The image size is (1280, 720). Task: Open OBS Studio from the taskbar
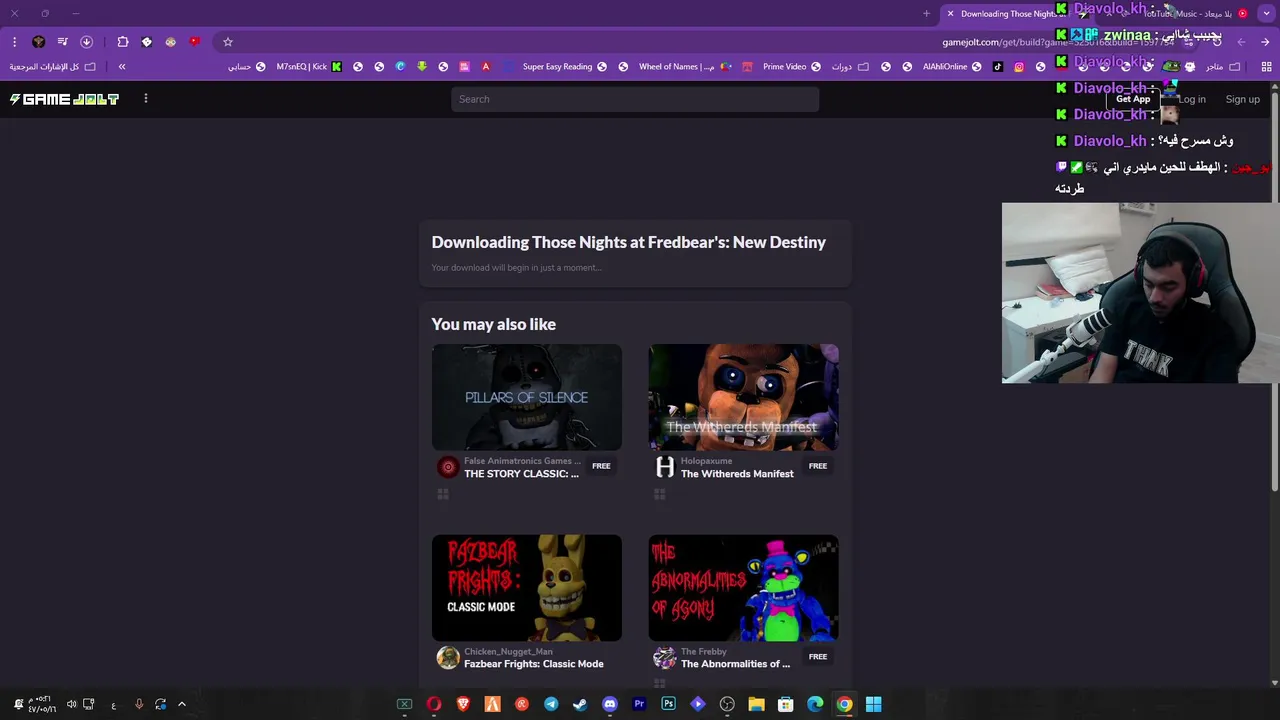coord(727,704)
